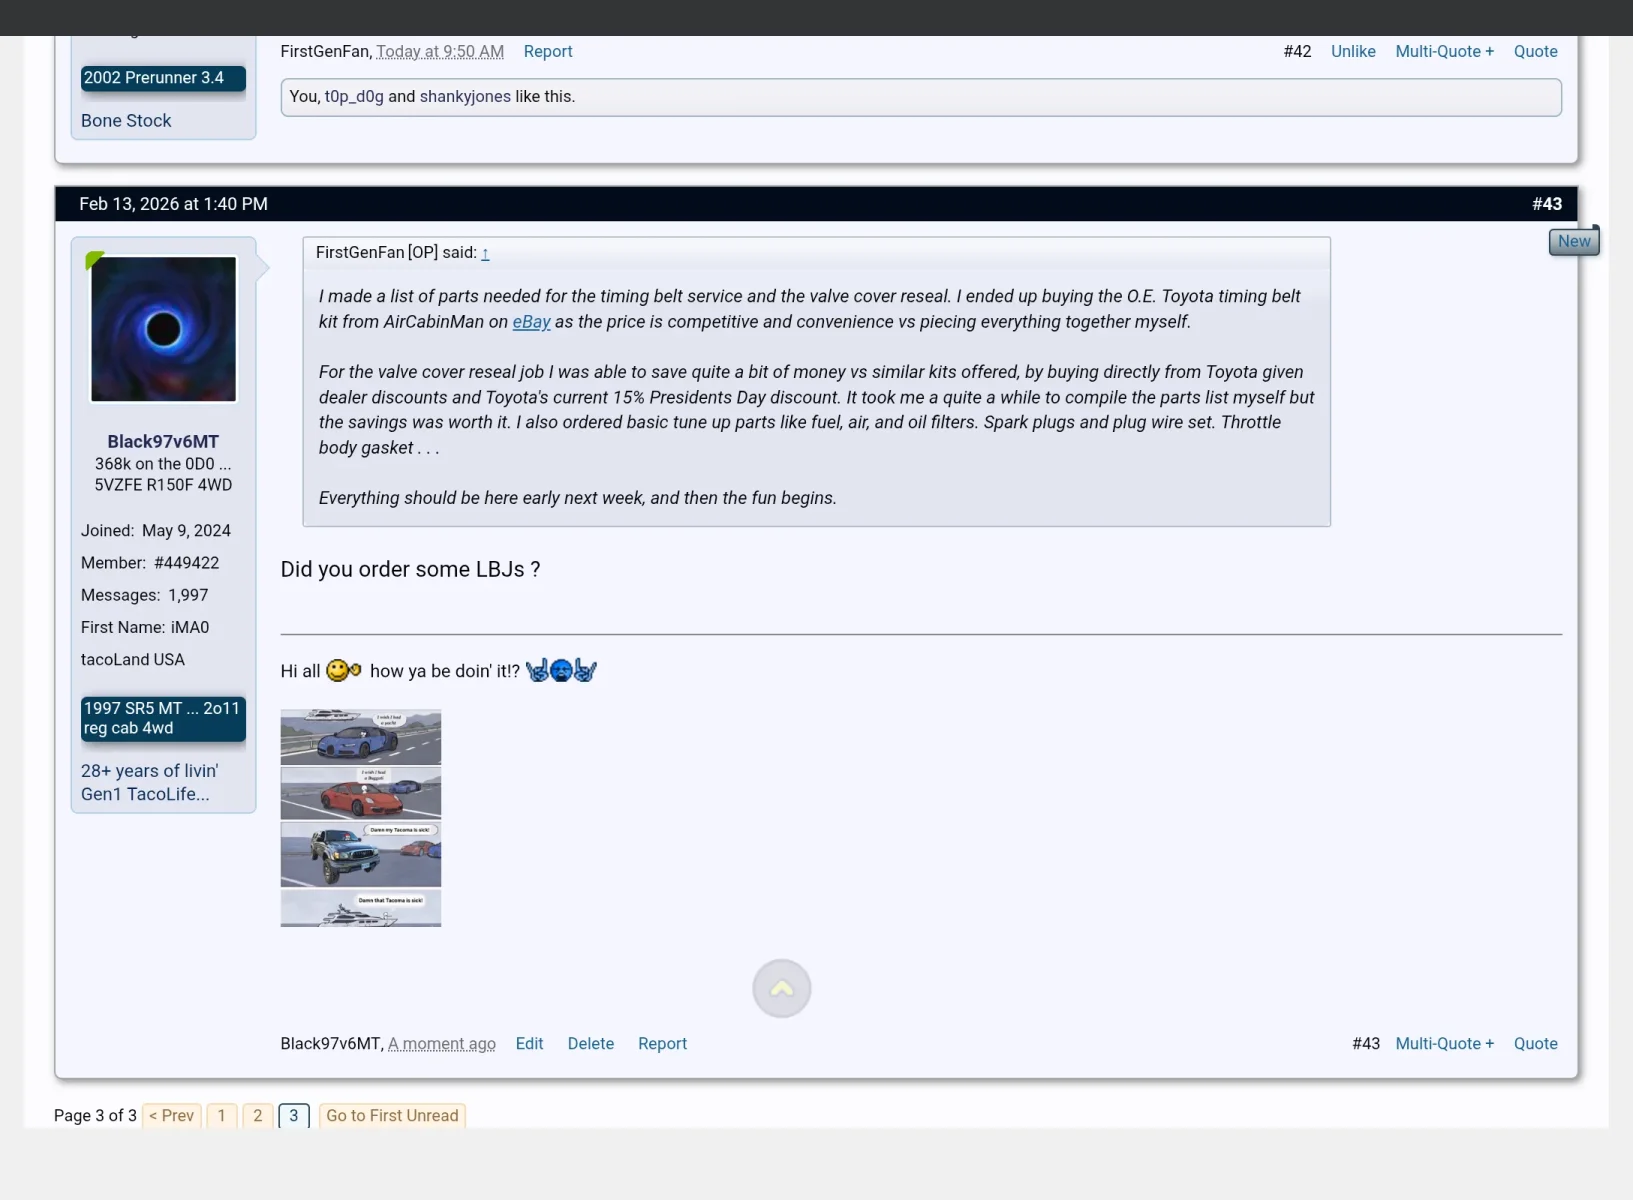The image size is (1633, 1200).
Task: Click the crying face emoji
Action: pyautogui.click(x=561, y=670)
